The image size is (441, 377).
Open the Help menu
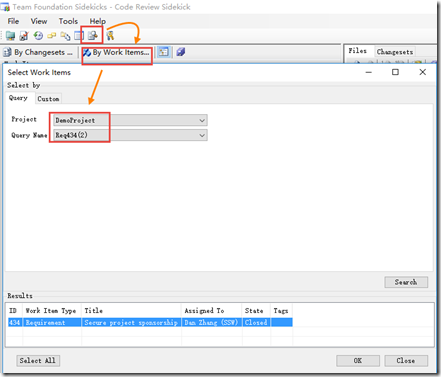tap(98, 21)
